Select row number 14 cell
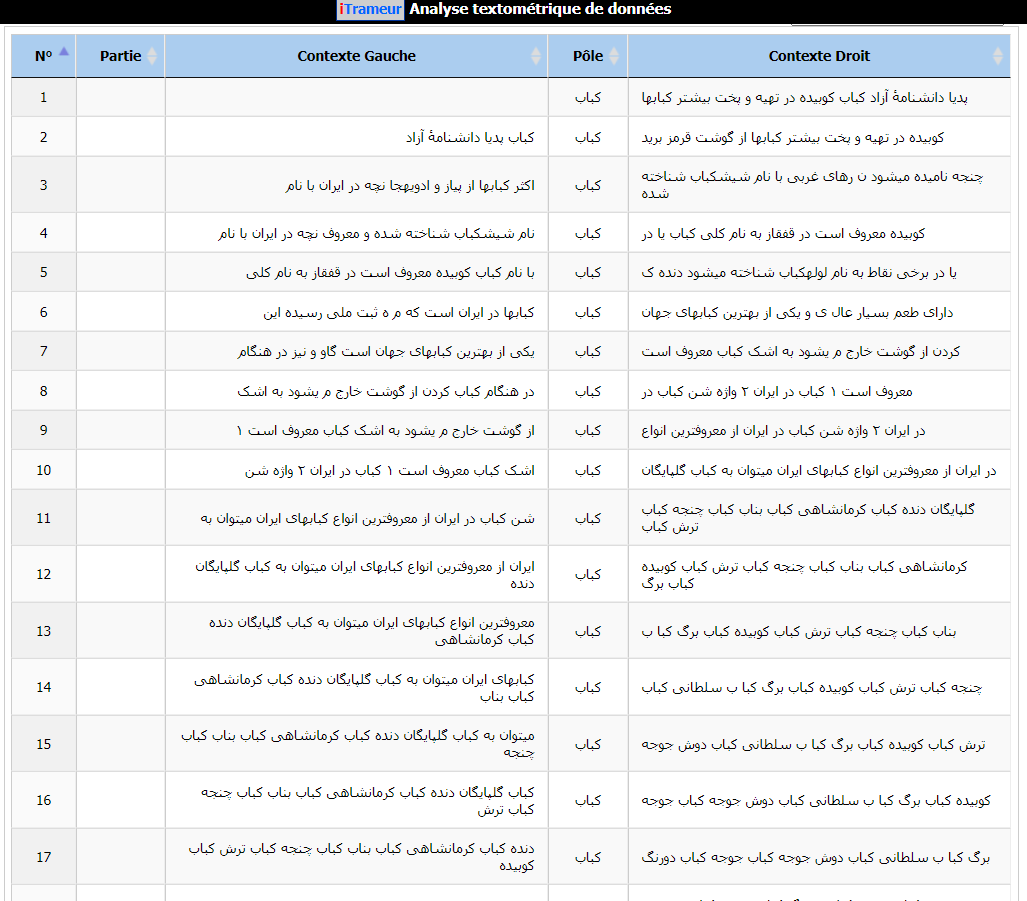Screen dimensions: 1027x901 pyautogui.click(x=43, y=688)
